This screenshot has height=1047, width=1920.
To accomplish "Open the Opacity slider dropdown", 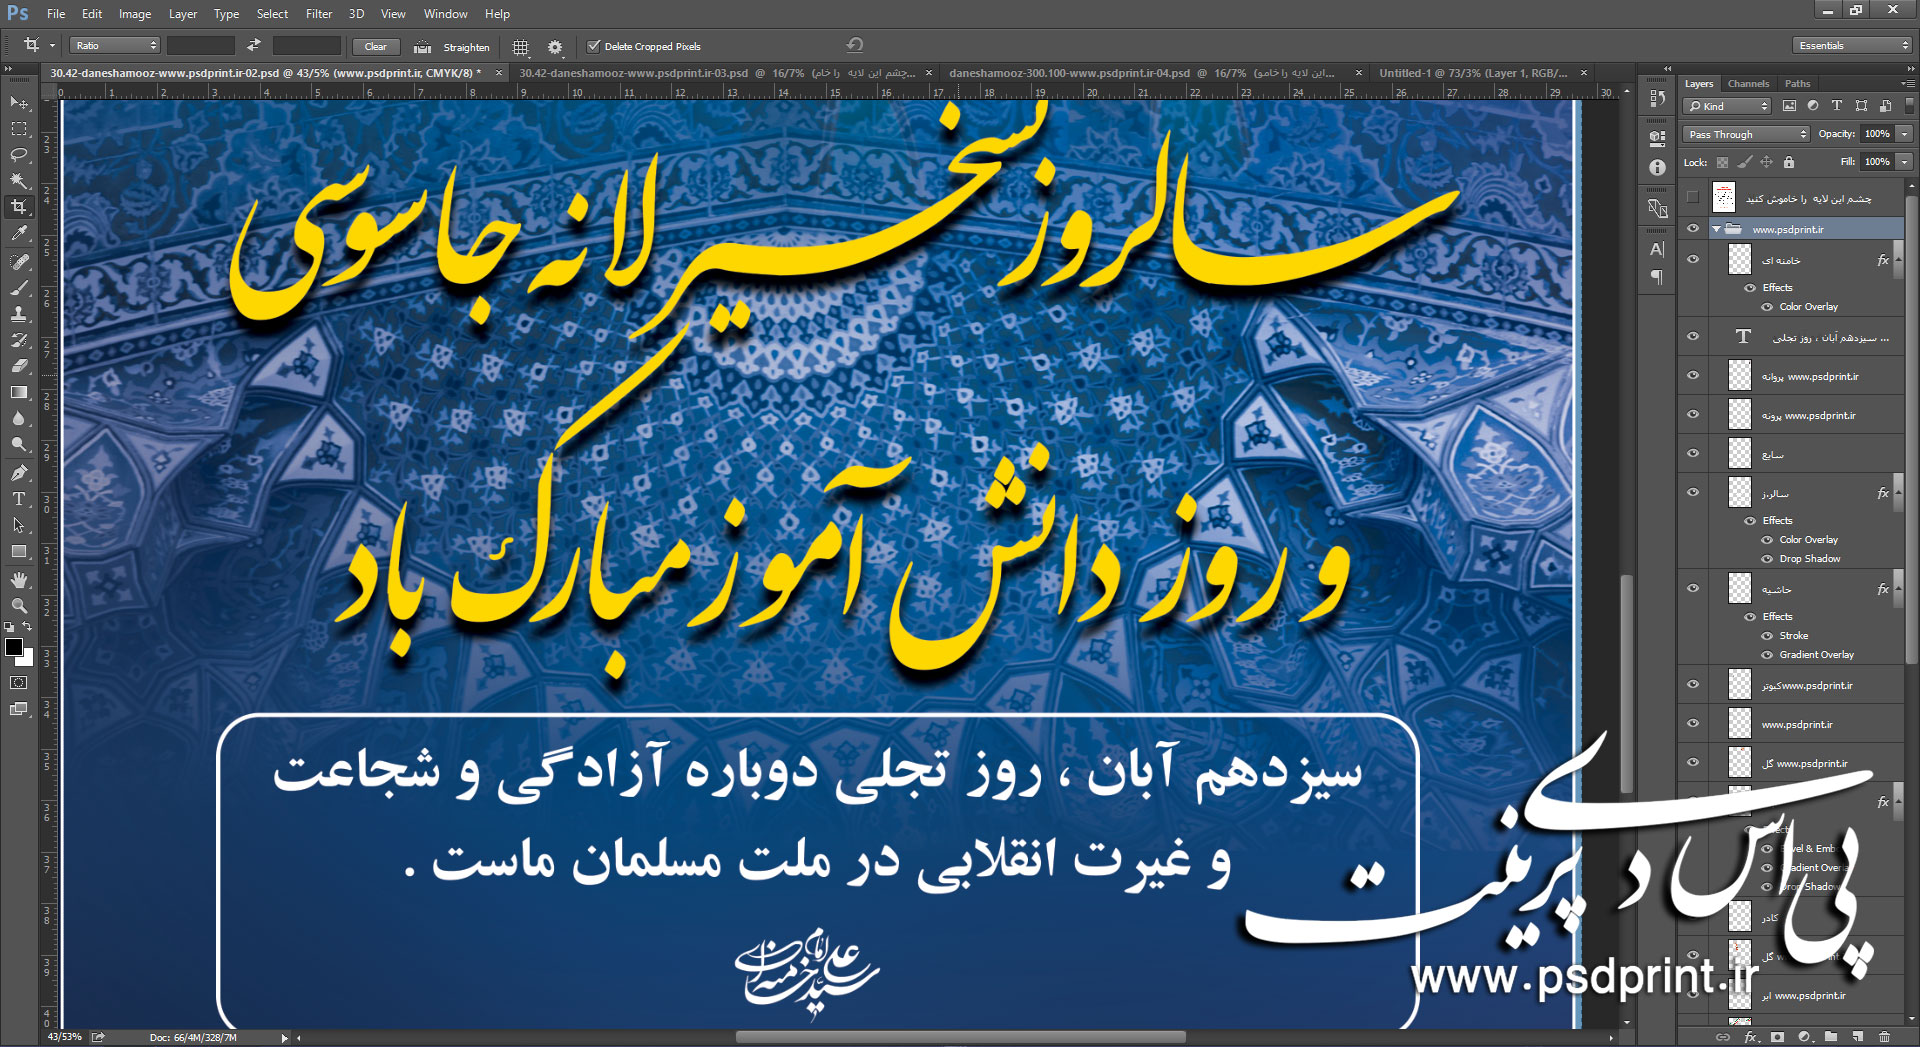I will [x=1905, y=134].
